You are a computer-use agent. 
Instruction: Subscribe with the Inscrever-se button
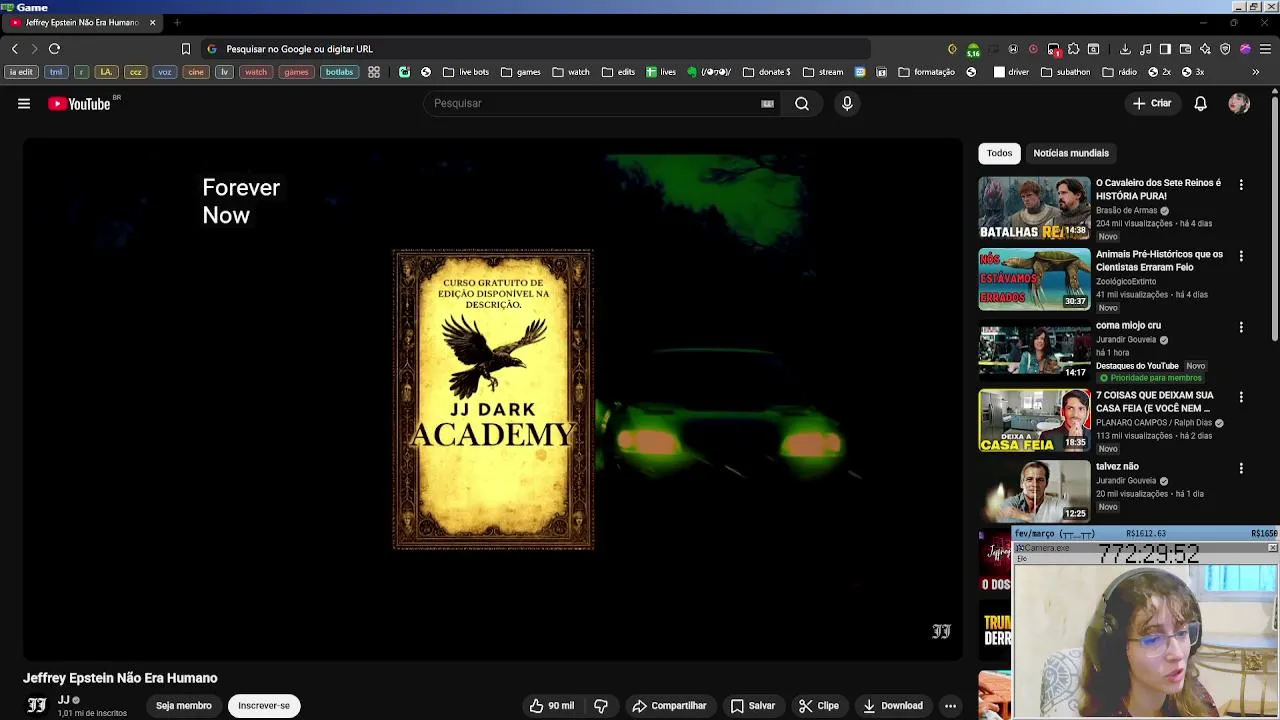pyautogui.click(x=264, y=705)
